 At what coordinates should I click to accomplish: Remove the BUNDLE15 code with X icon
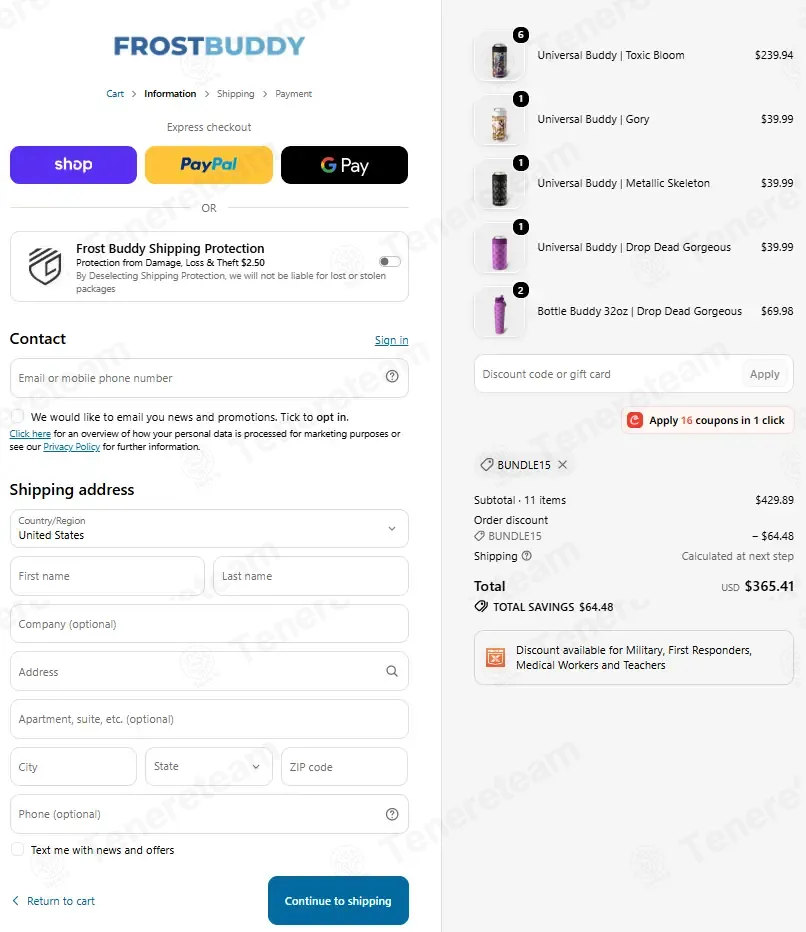tap(563, 465)
